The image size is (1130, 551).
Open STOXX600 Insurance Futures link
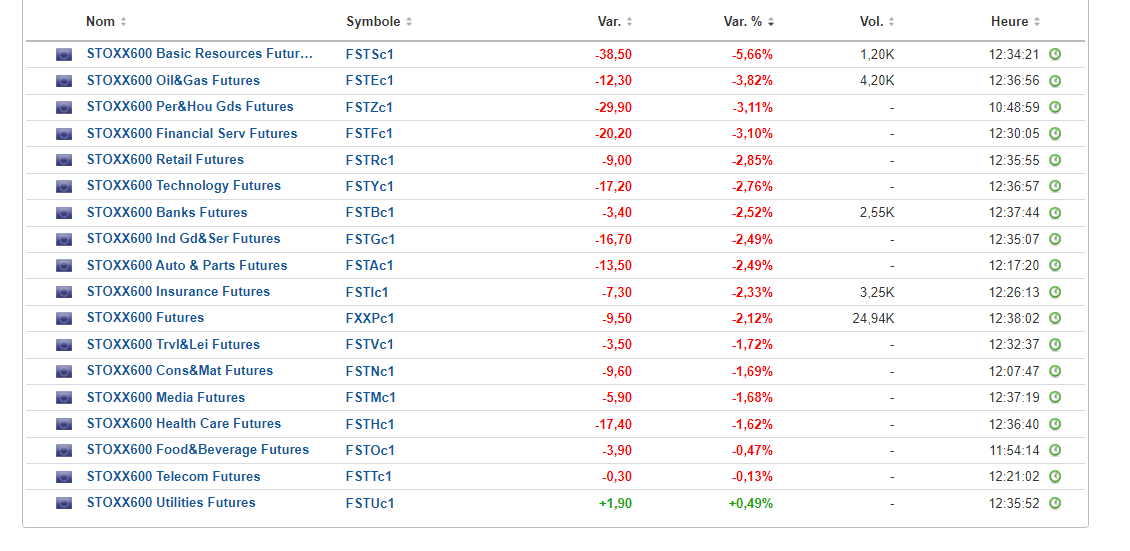[178, 292]
